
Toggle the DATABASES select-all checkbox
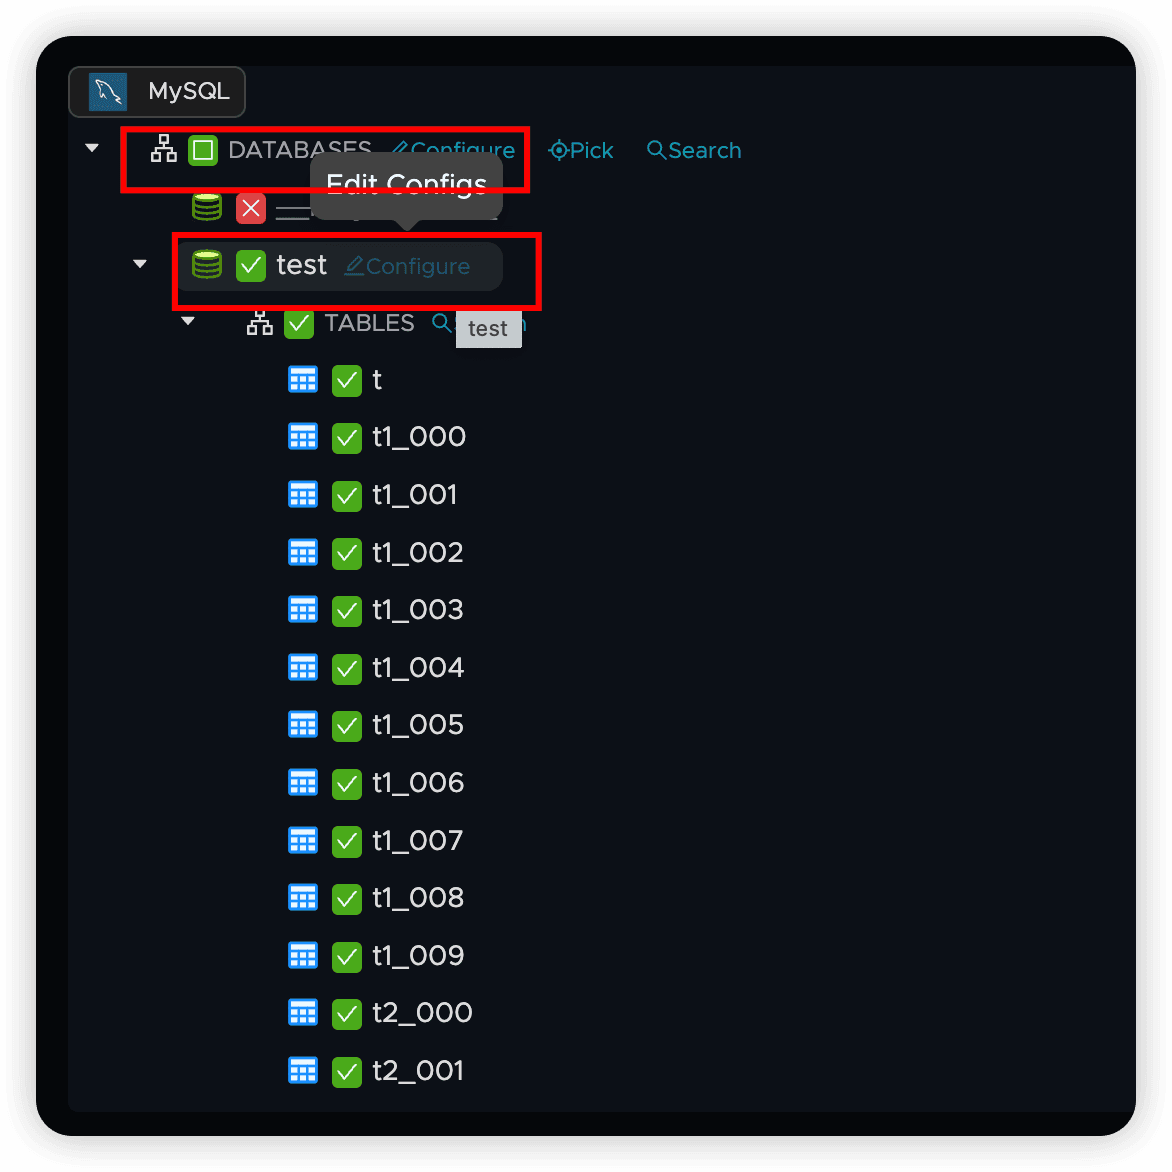(x=203, y=150)
